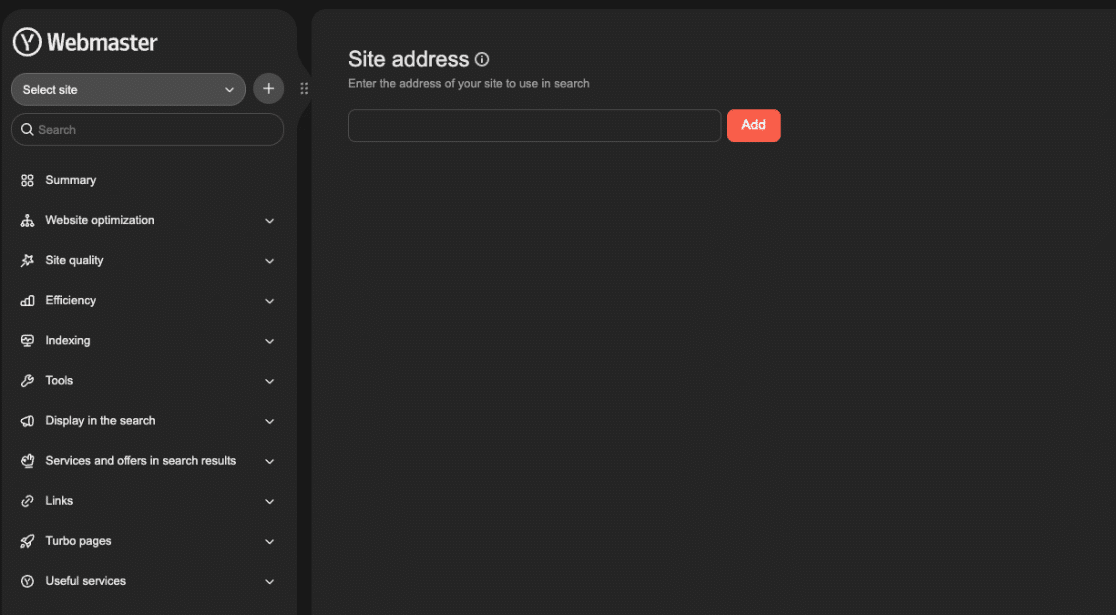Select the Indexing robot icon
The height and width of the screenshot is (615, 1116).
pyautogui.click(x=27, y=340)
